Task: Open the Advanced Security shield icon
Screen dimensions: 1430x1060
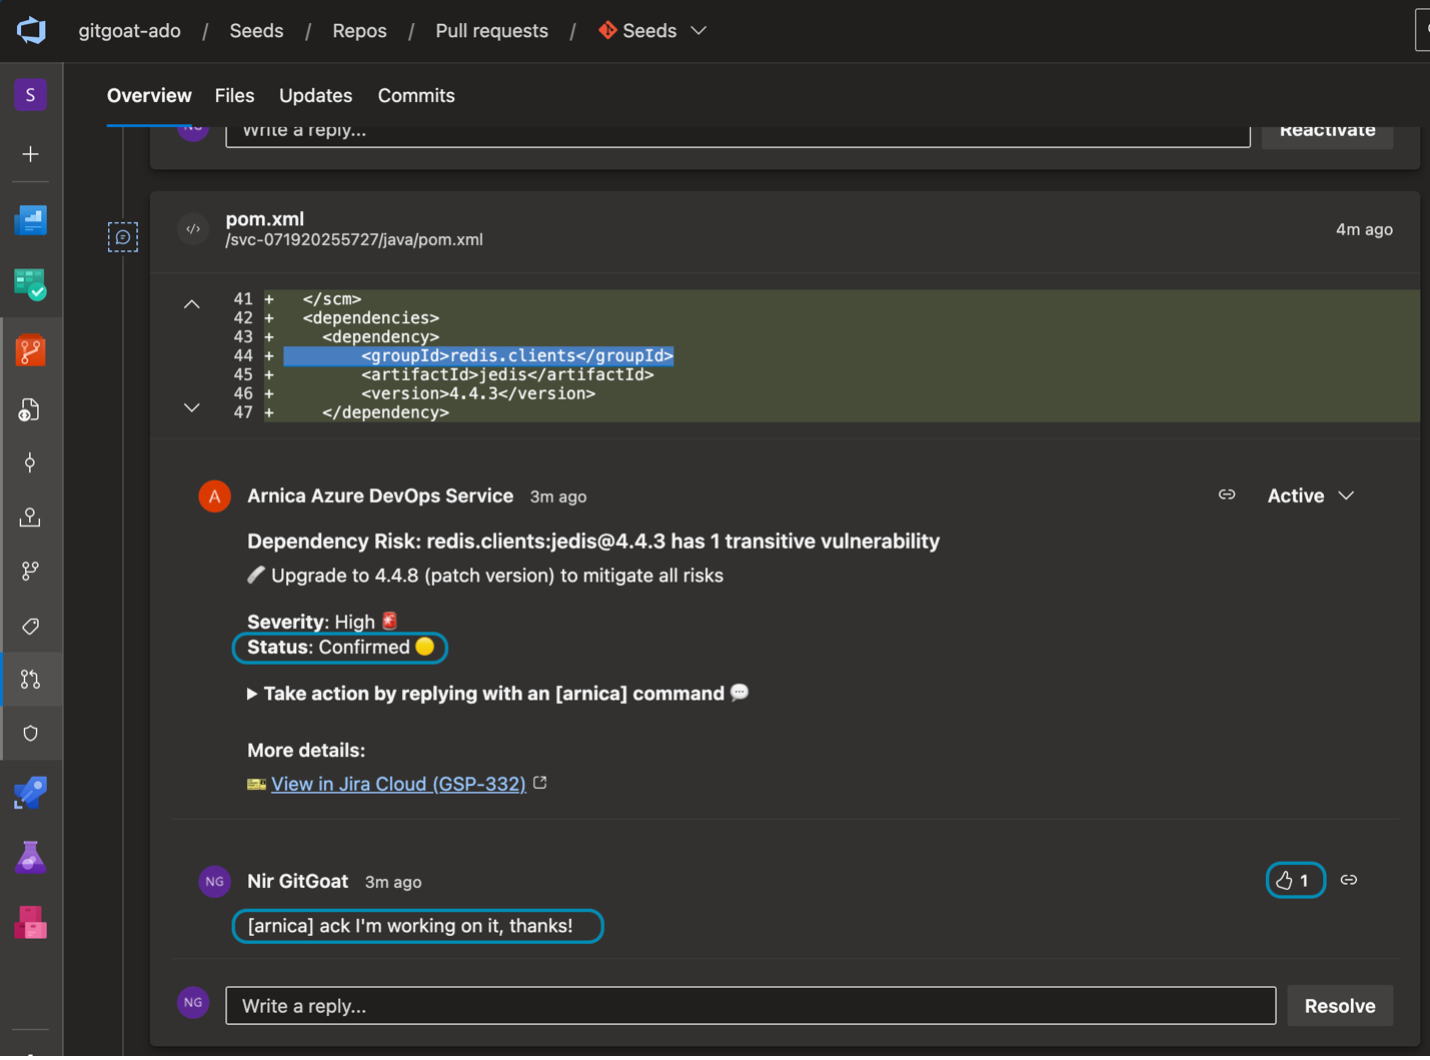Action: point(30,733)
